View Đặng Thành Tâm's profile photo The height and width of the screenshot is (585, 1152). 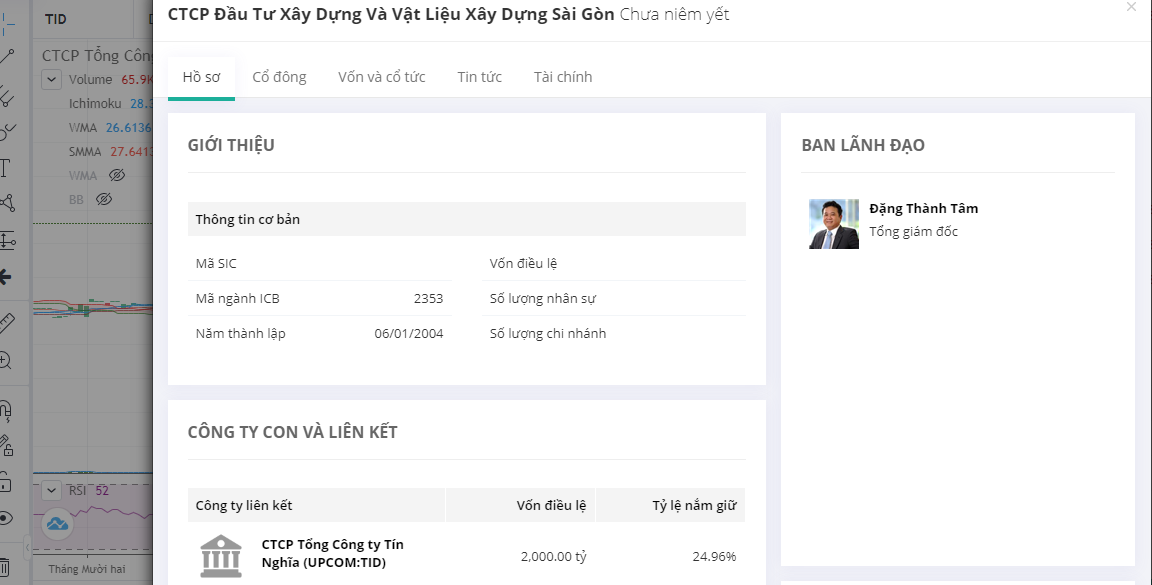click(x=833, y=224)
